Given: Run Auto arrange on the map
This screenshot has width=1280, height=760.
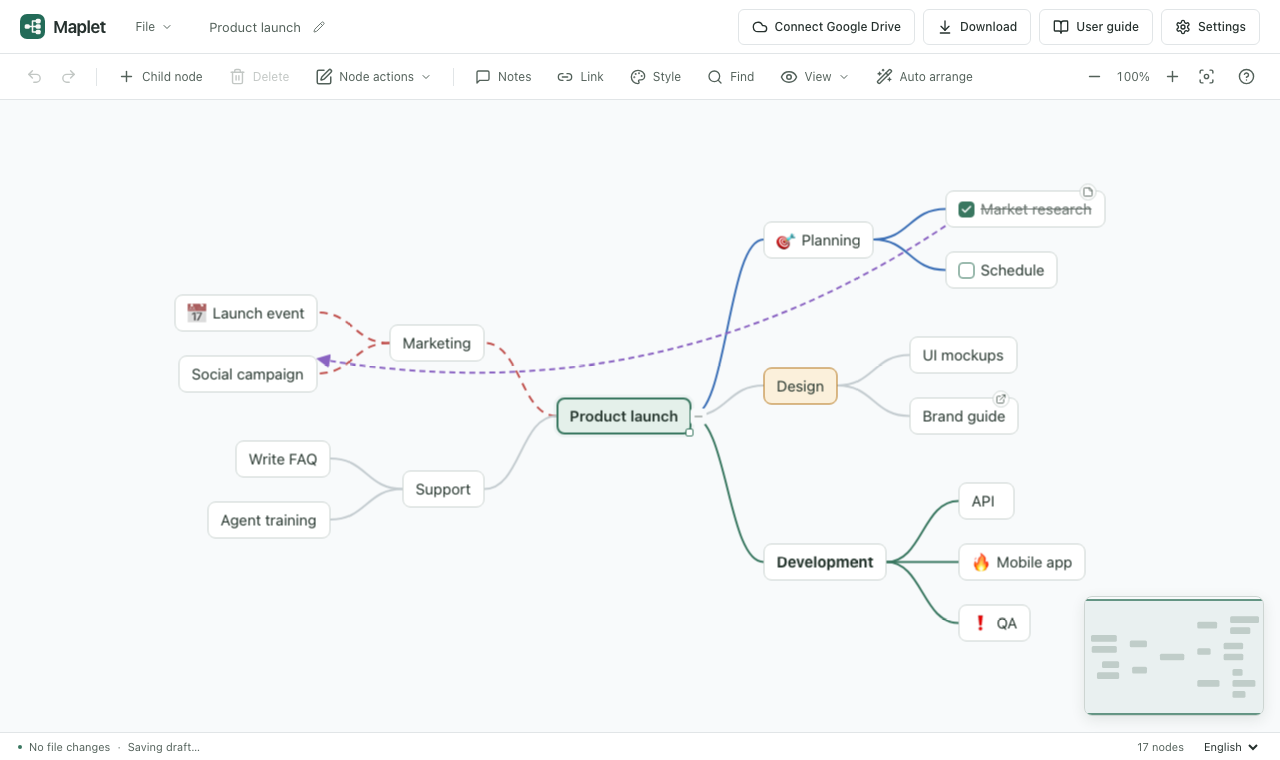Looking at the screenshot, I should click(x=924, y=77).
